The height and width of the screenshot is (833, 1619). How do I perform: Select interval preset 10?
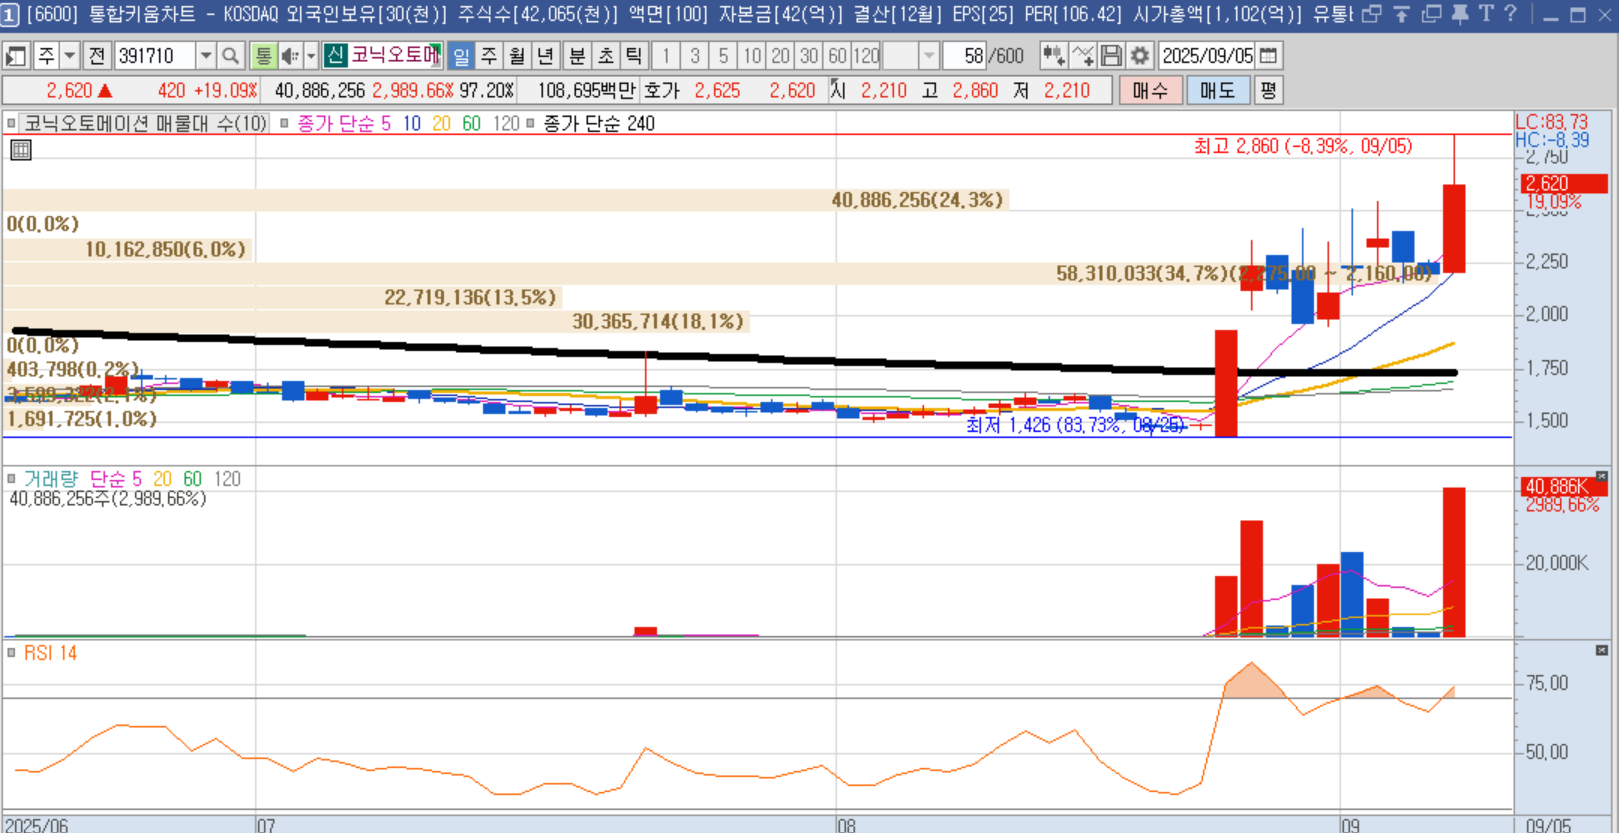pos(752,56)
